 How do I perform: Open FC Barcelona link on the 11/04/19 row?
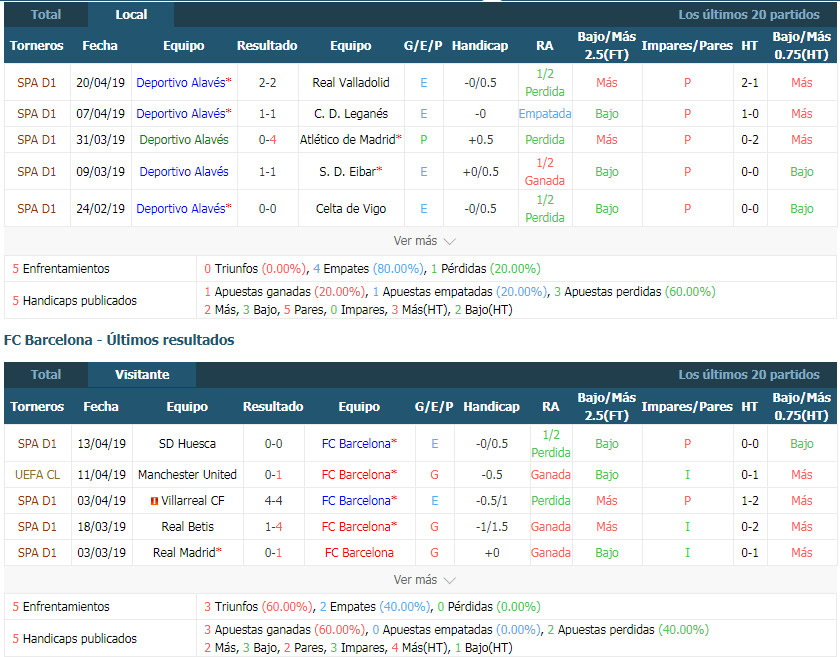359,474
